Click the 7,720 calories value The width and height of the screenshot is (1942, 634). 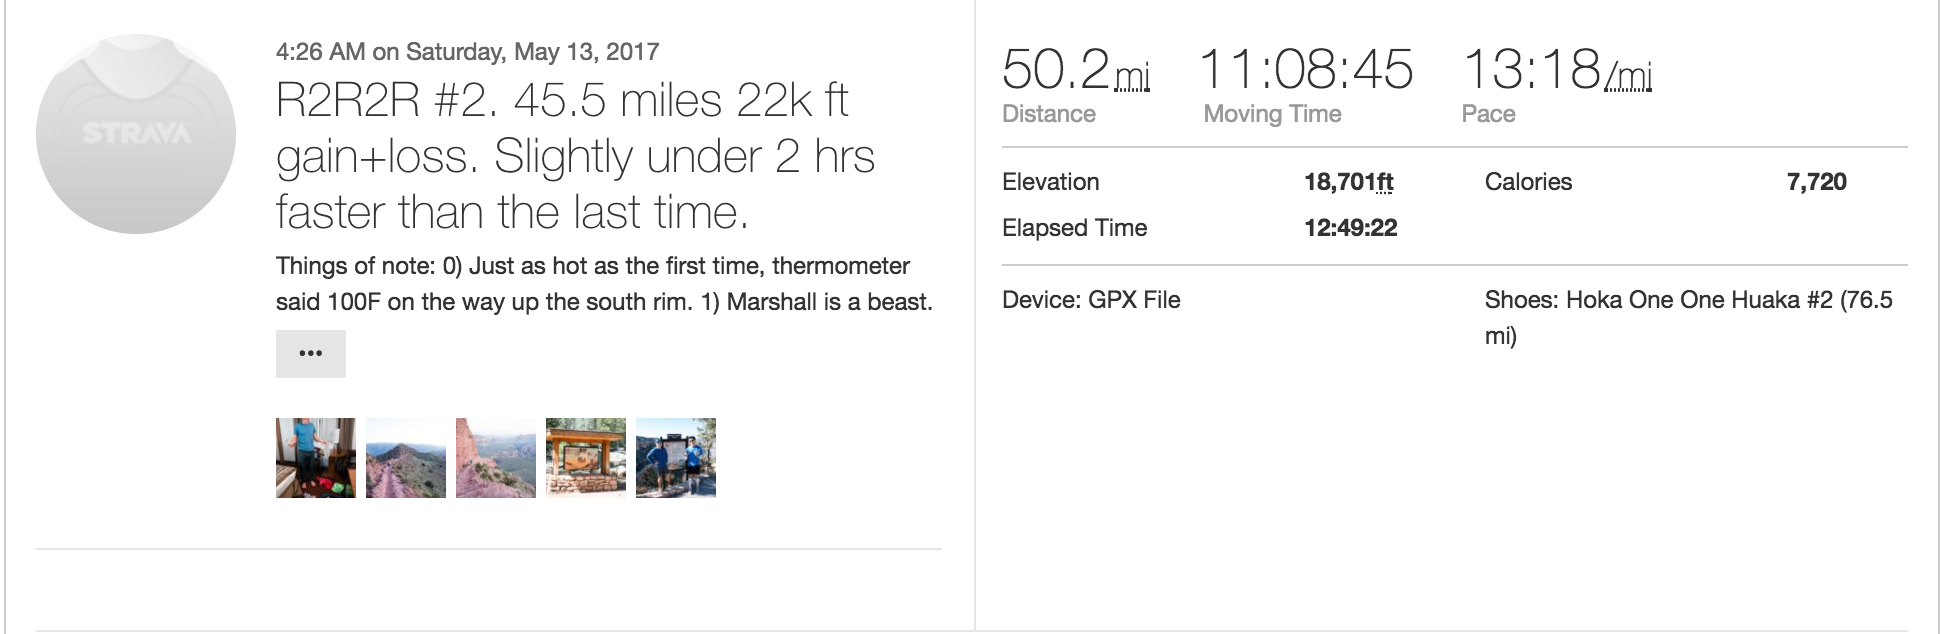click(1816, 182)
